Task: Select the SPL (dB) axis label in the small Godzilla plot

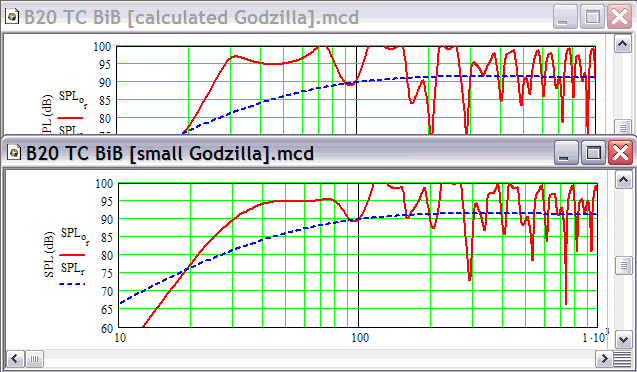Action: click(x=48, y=254)
